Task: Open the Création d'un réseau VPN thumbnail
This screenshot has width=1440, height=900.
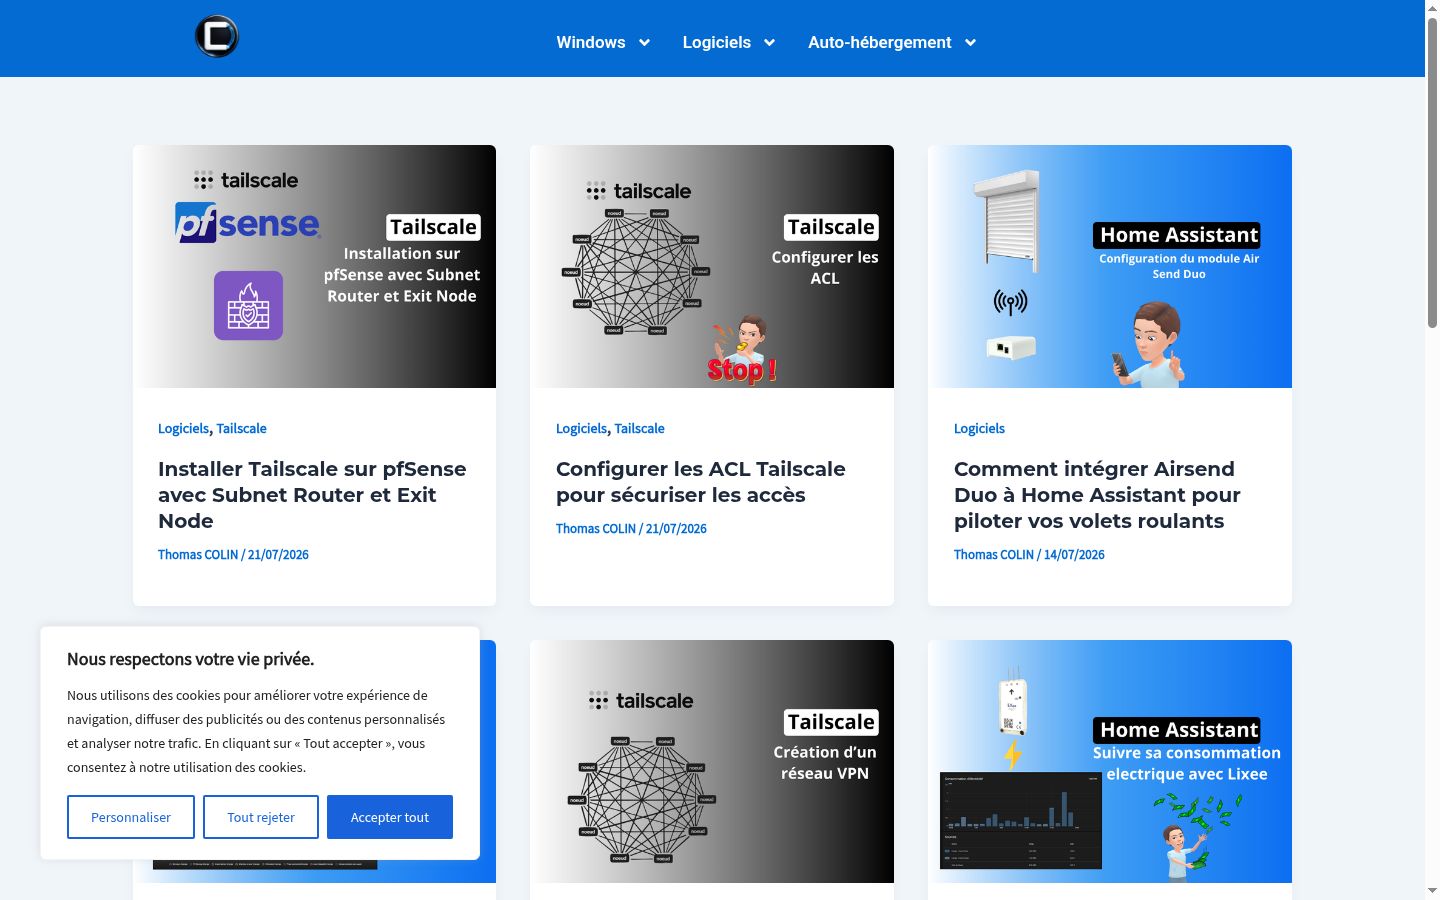Action: (712, 761)
